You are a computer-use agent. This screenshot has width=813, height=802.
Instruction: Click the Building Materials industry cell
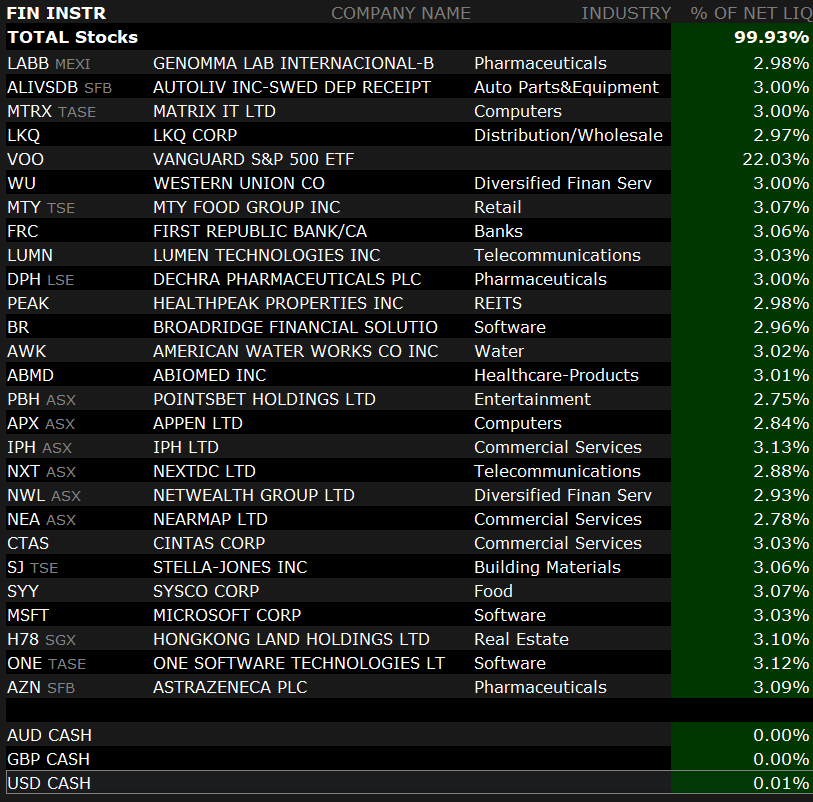(x=547, y=568)
